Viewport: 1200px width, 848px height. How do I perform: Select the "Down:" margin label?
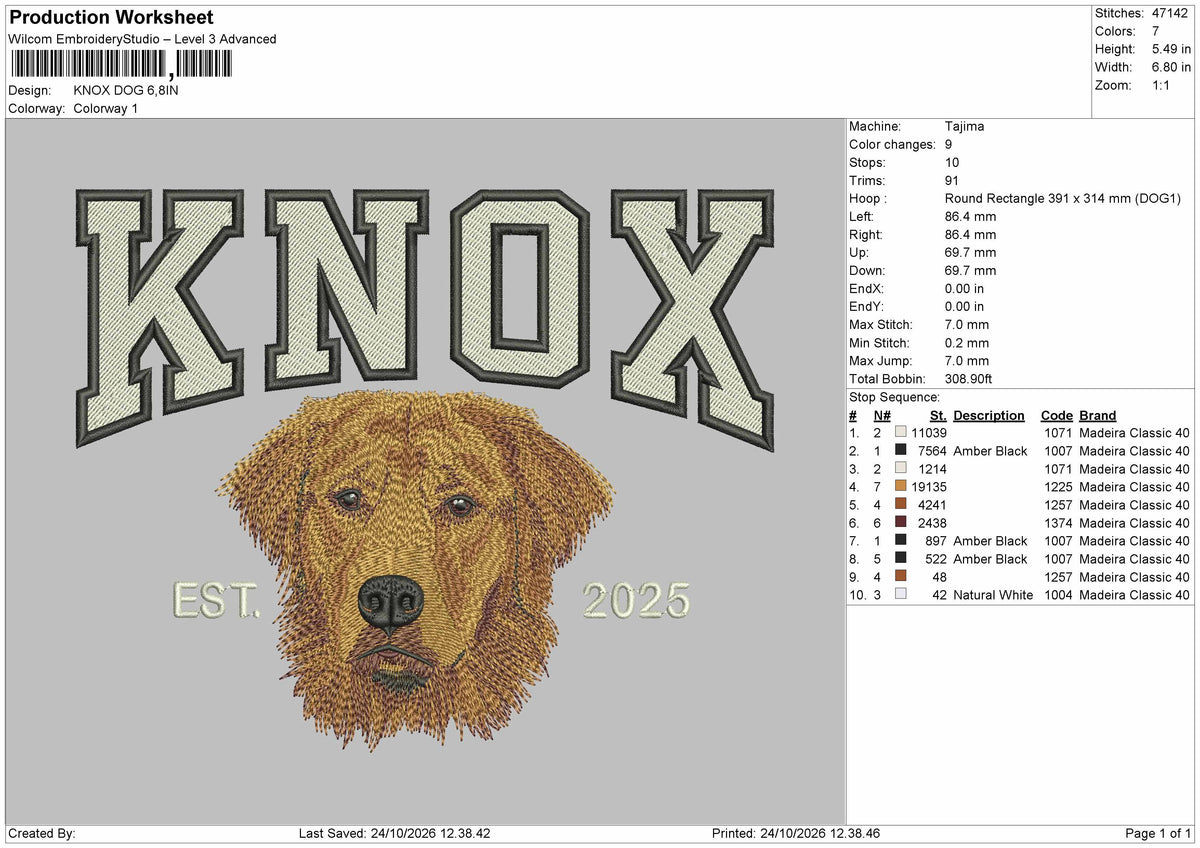pos(867,271)
